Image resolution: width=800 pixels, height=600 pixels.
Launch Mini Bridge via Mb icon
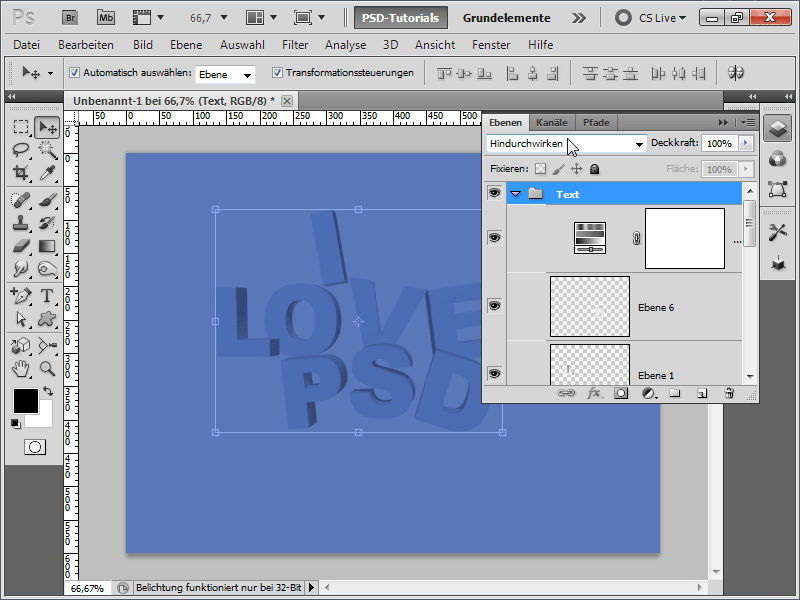[106, 18]
